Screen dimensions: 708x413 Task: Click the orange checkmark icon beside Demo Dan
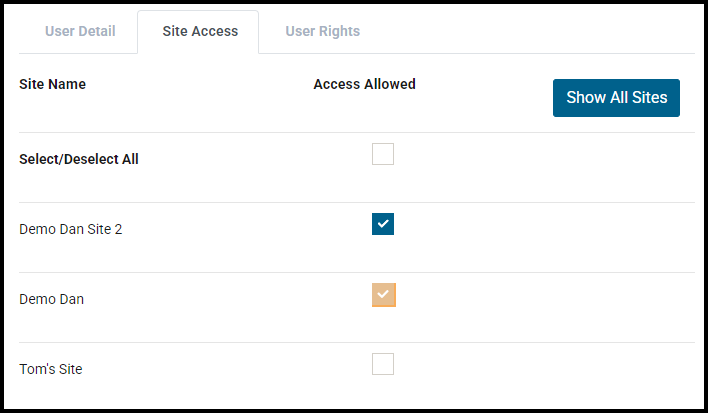384,295
